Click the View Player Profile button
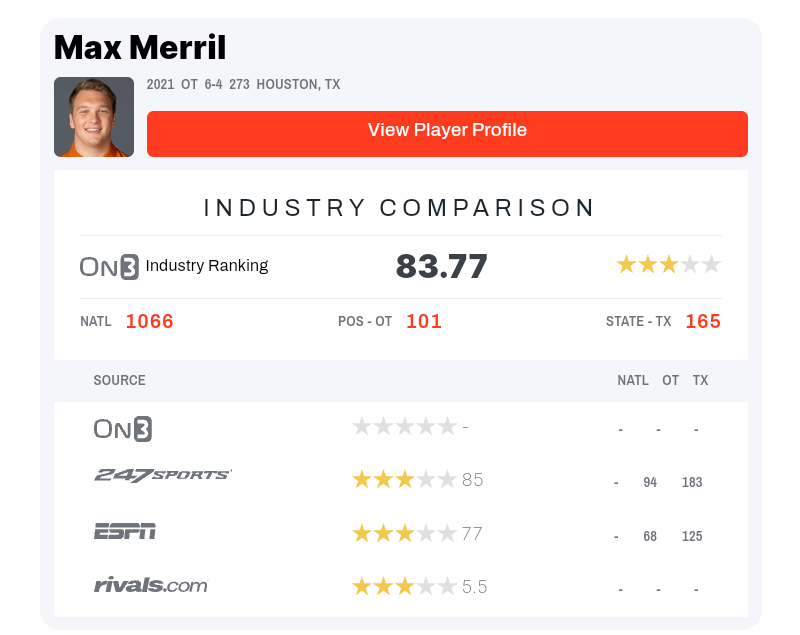Image resolution: width=800 pixels, height=635 pixels. pos(447,133)
